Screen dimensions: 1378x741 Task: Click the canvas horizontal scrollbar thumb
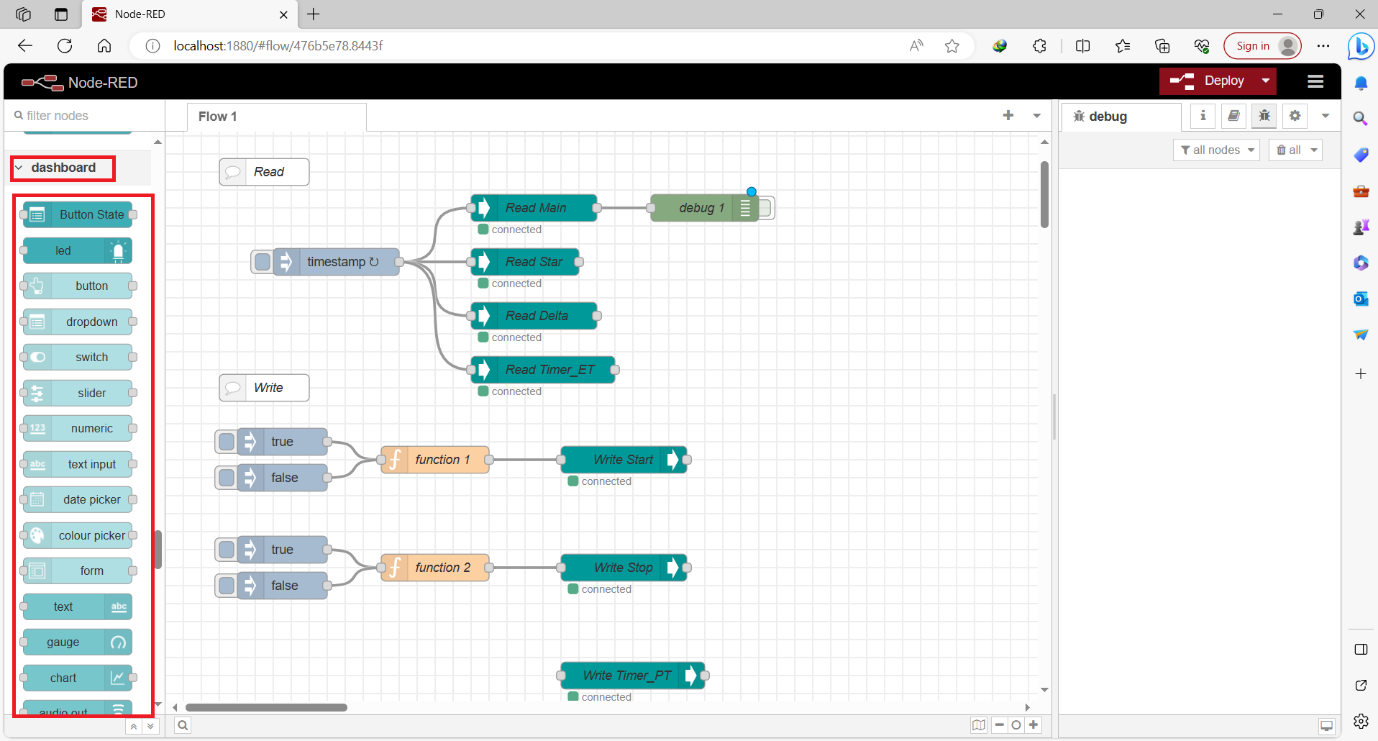click(x=266, y=707)
